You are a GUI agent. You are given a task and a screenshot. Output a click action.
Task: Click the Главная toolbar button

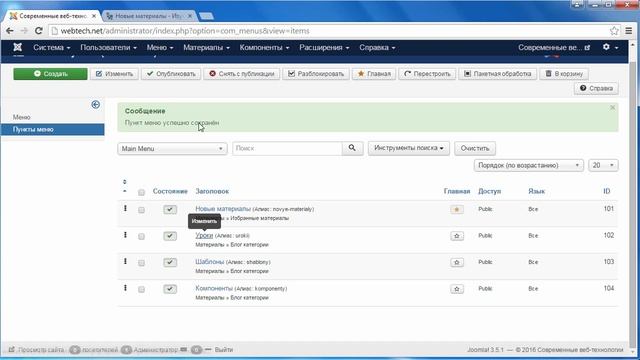(374, 74)
